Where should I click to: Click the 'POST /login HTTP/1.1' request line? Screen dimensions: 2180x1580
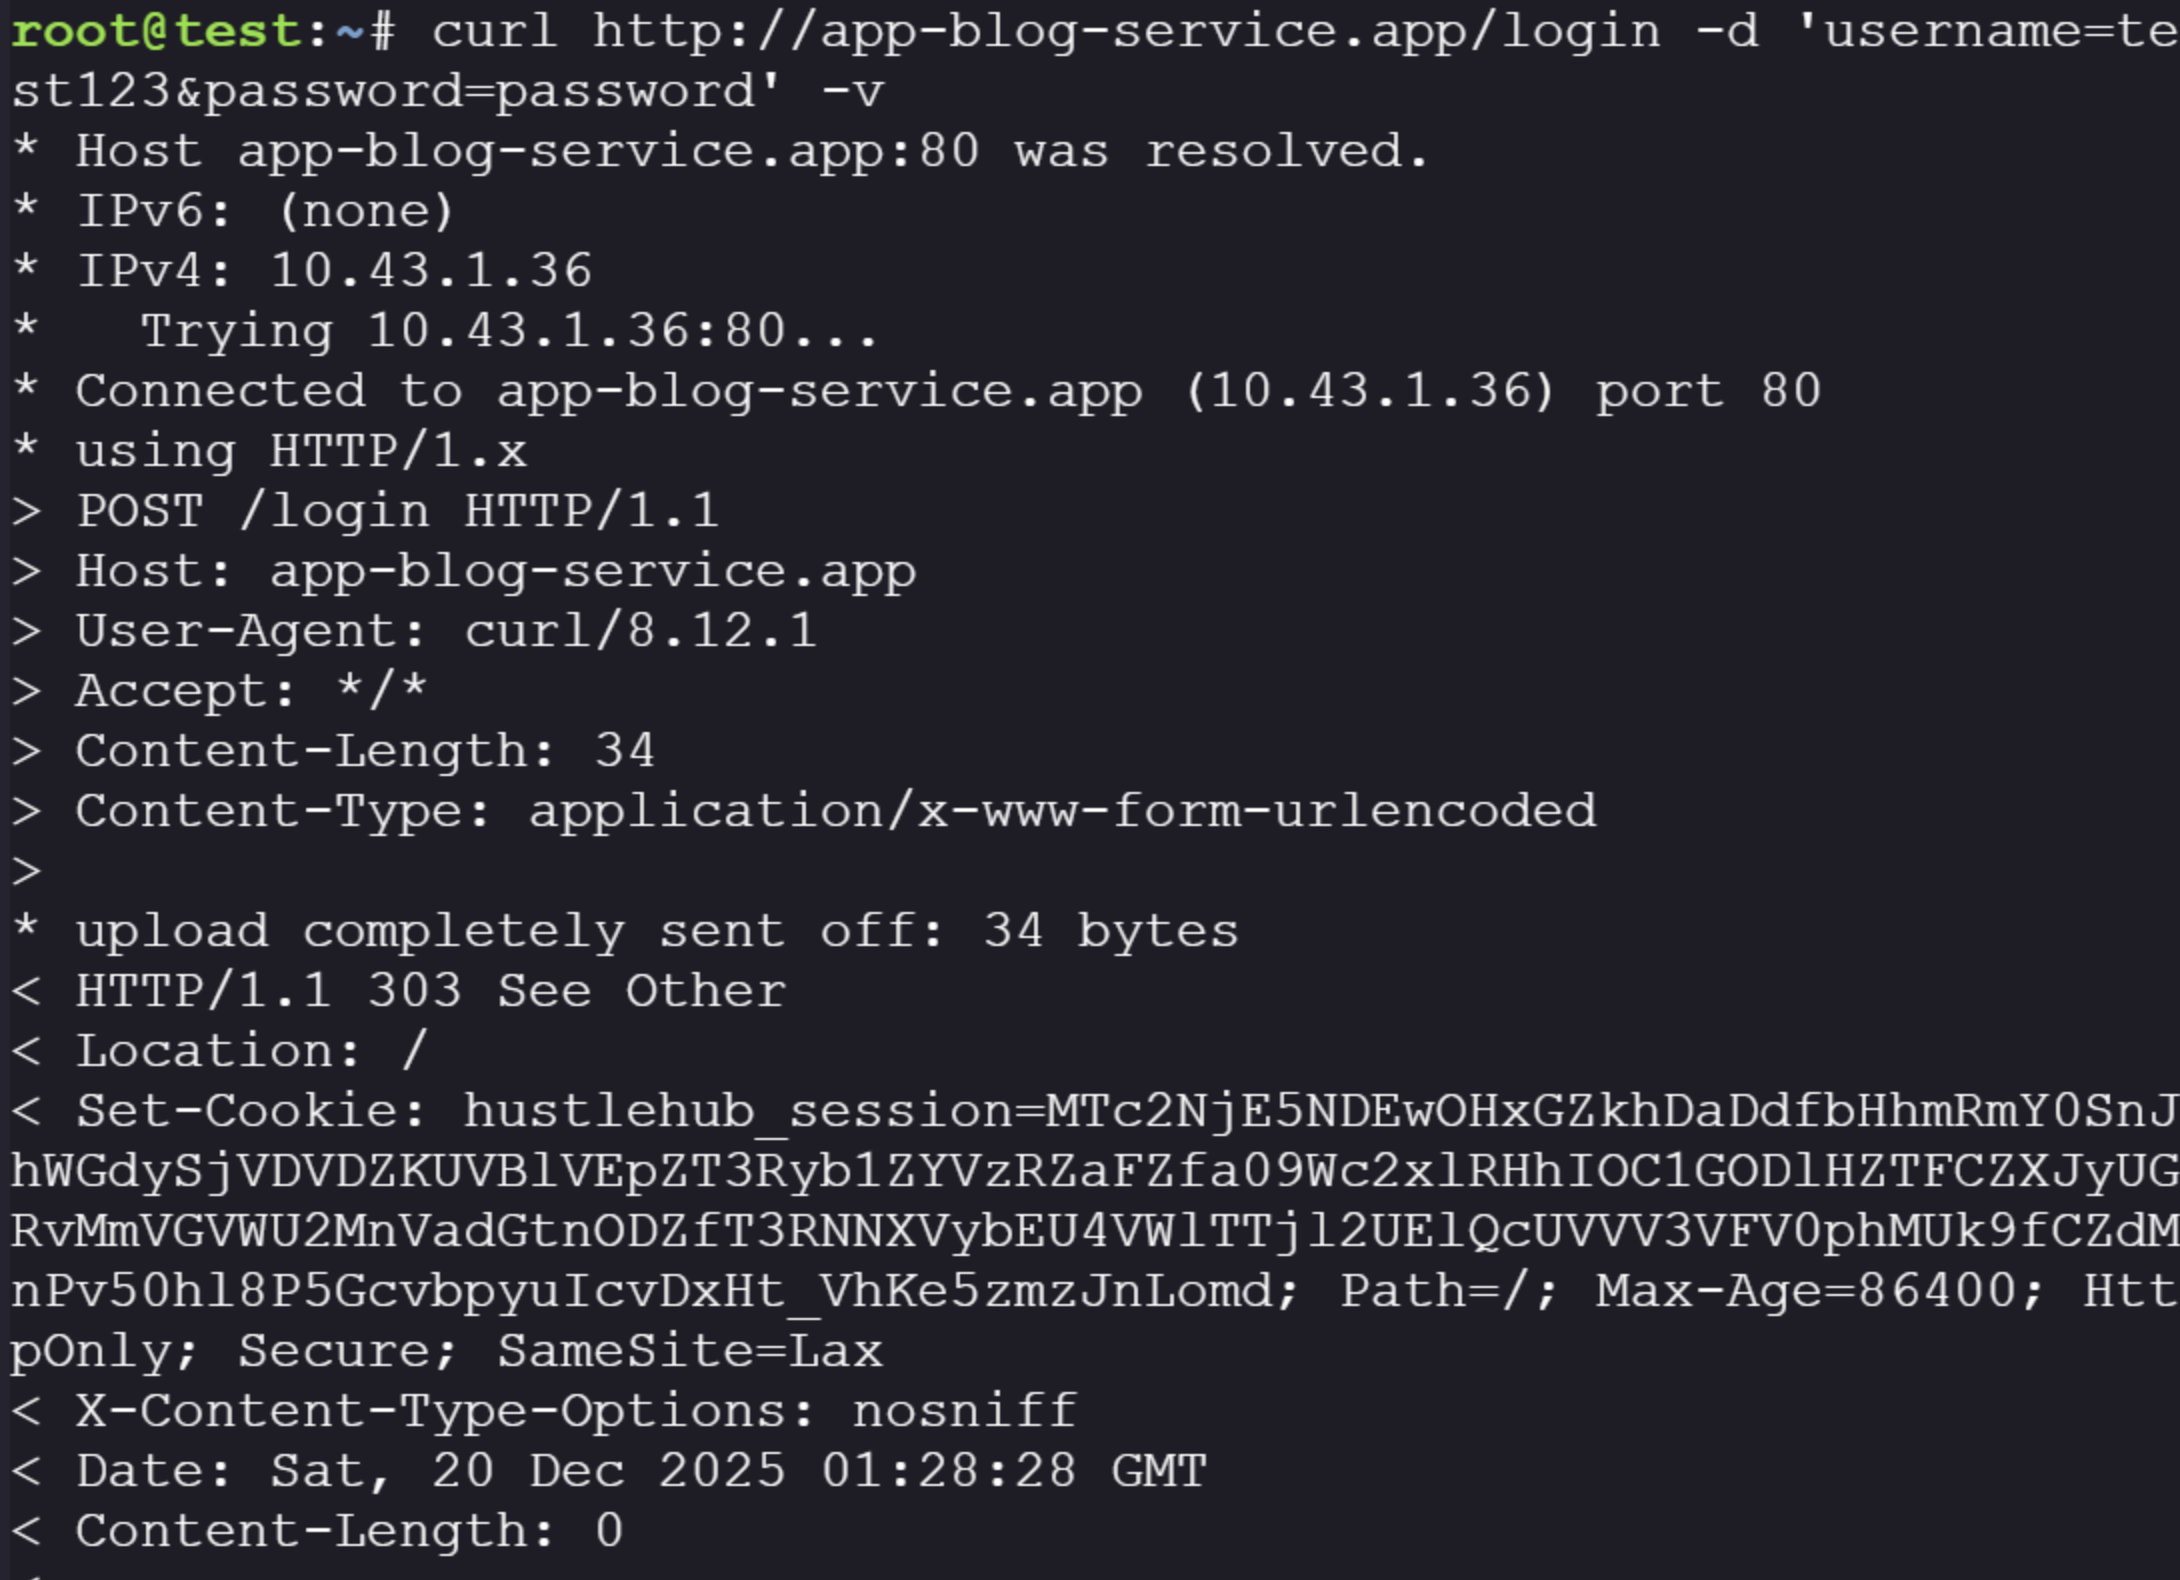[x=397, y=511]
